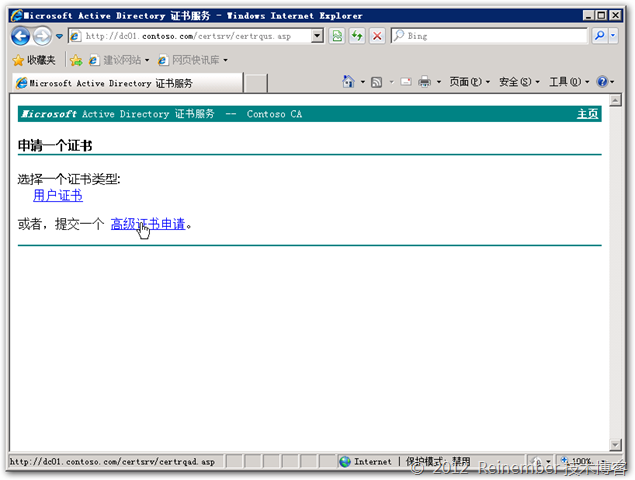Click the Contoso CA banner text
The width and height of the screenshot is (635, 480).
click(x=275, y=114)
